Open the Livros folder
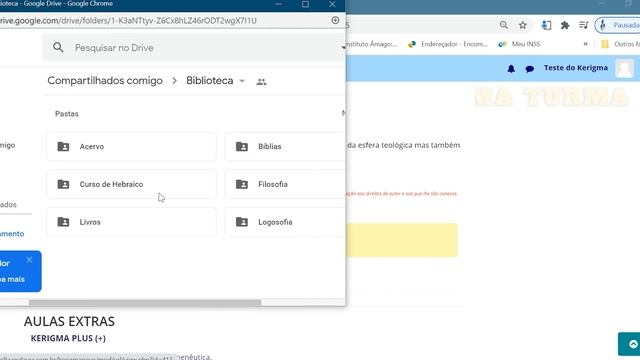Screen dimensions: 640x360 coord(131,222)
